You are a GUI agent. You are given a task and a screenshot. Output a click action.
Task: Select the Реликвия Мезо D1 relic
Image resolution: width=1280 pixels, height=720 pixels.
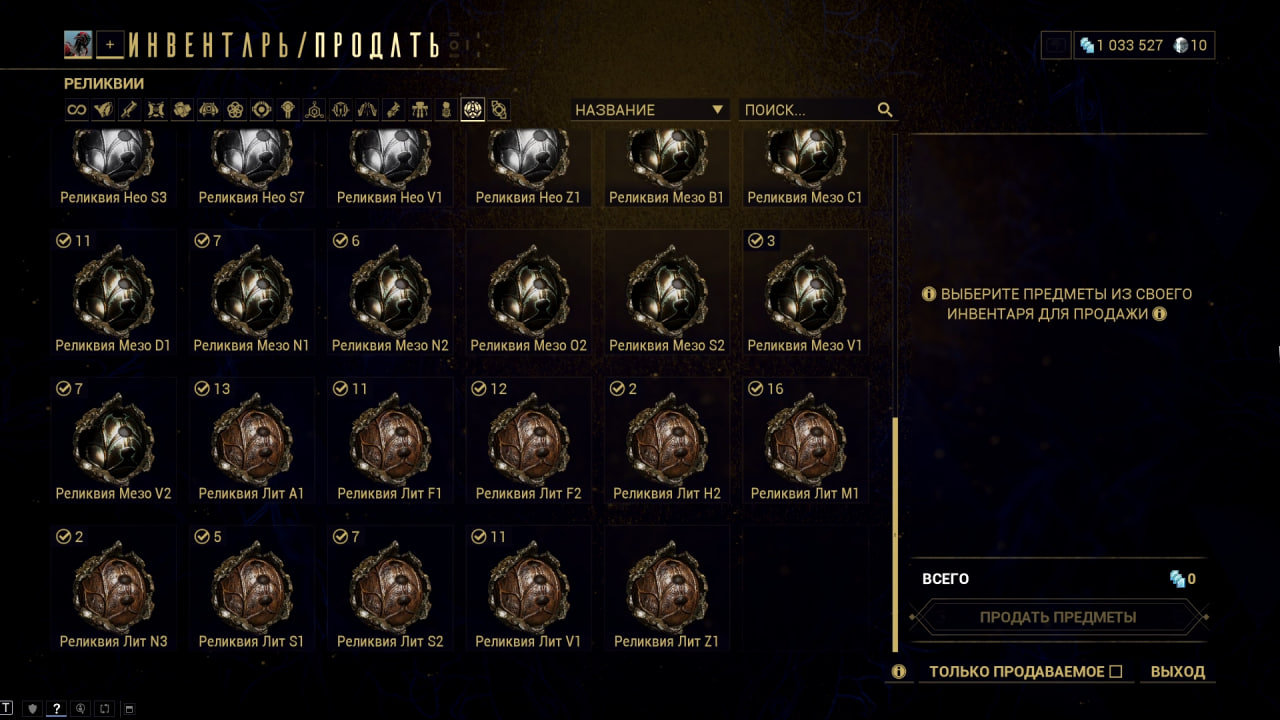pos(113,292)
